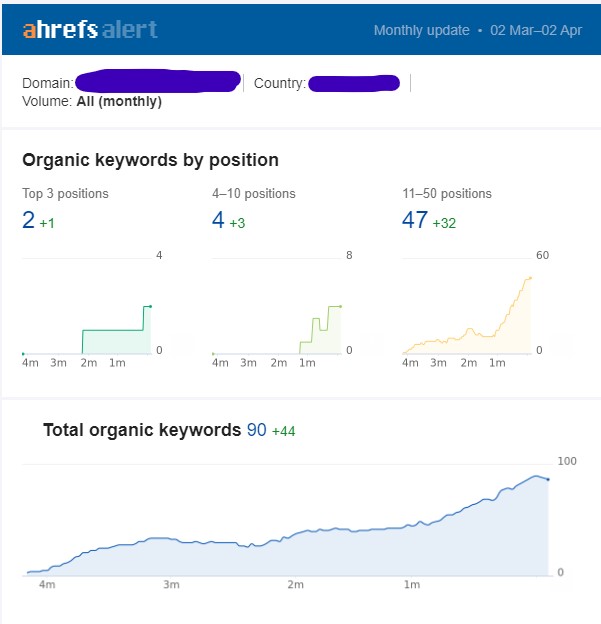Viewport: 601px width, 624px height.
Task: Click the Total organic keywords heading
Action: tap(141, 430)
